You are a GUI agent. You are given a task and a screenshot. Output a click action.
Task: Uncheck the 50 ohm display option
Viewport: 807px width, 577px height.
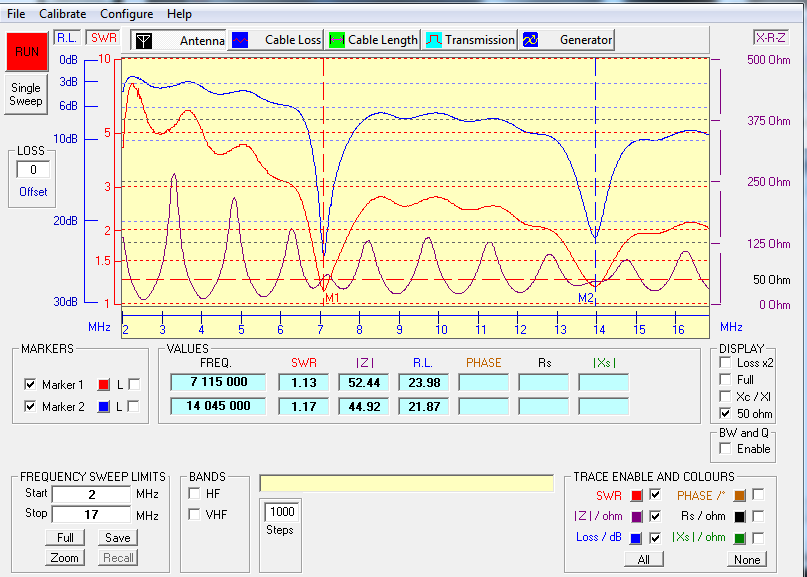click(x=725, y=413)
